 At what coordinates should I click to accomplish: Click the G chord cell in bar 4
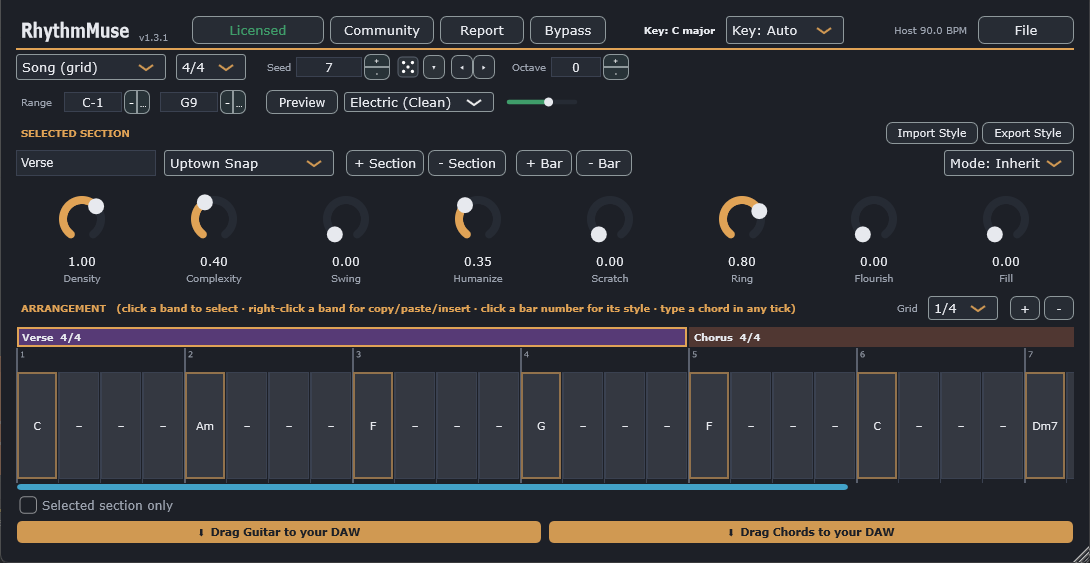click(x=541, y=426)
